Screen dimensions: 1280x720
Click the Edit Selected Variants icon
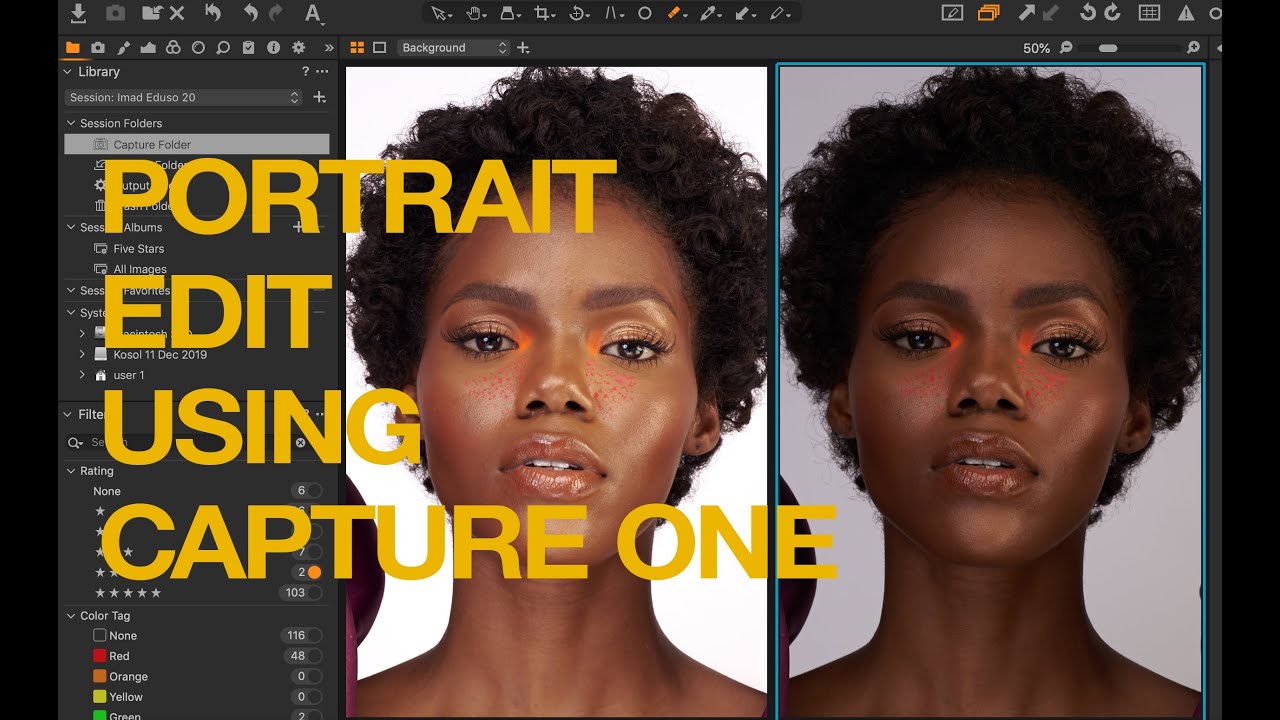[x=953, y=14]
